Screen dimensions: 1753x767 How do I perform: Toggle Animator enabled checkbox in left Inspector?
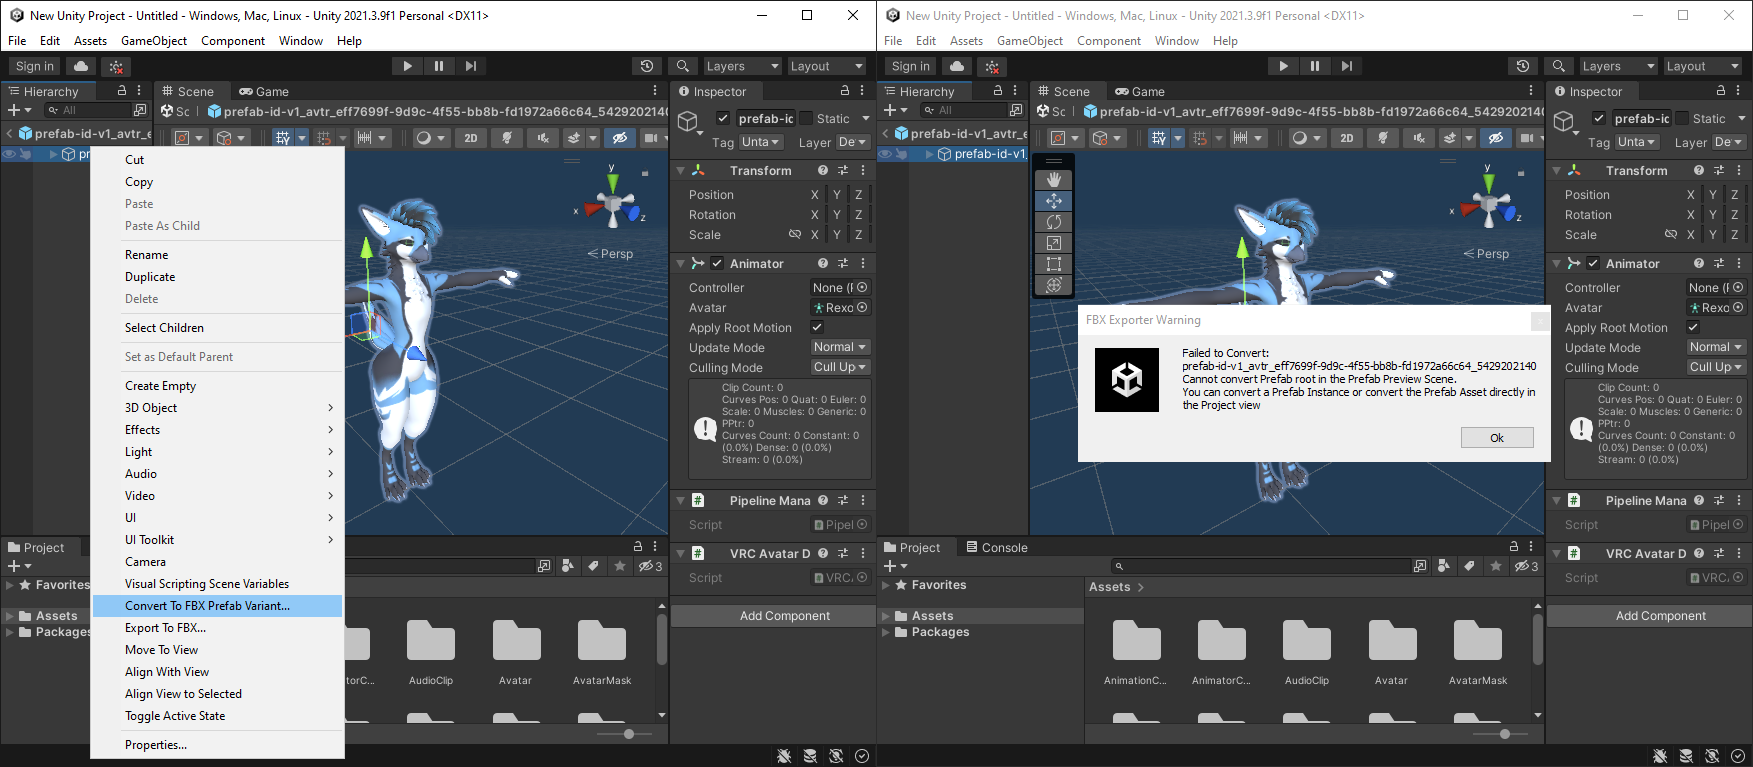pyautogui.click(x=717, y=263)
